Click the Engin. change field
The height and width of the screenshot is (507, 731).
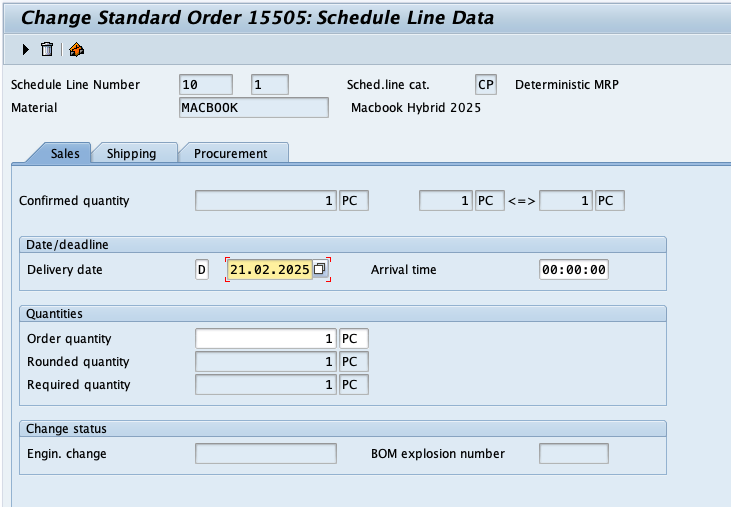(x=266, y=453)
